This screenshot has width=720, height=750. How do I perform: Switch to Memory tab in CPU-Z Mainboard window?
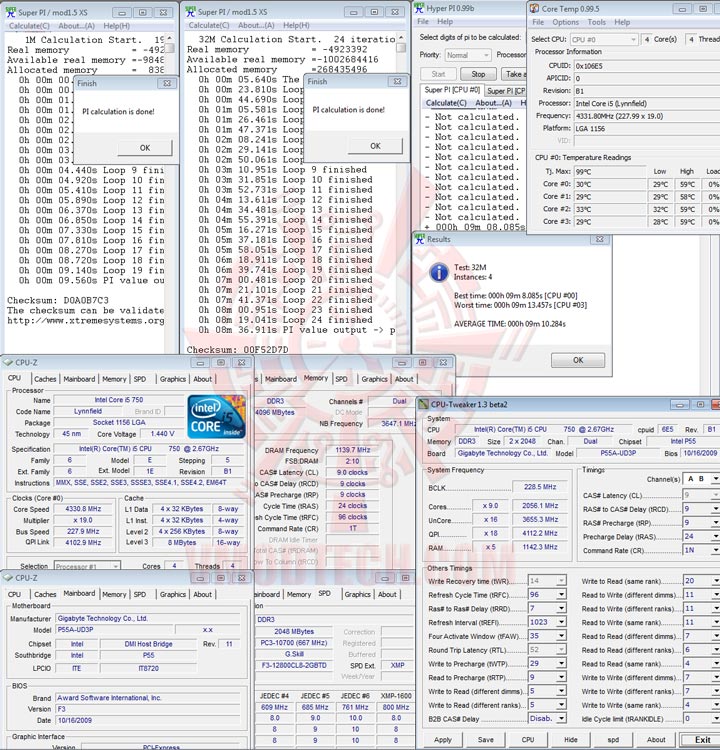coord(114,594)
